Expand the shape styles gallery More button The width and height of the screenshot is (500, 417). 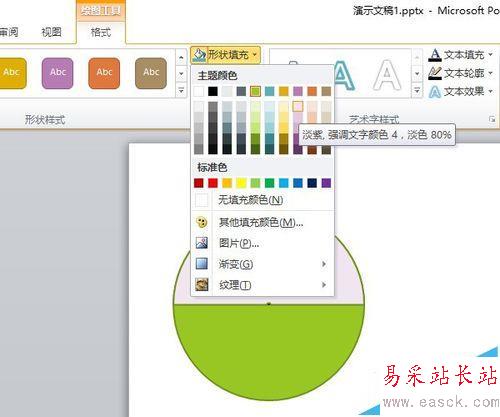click(x=181, y=90)
